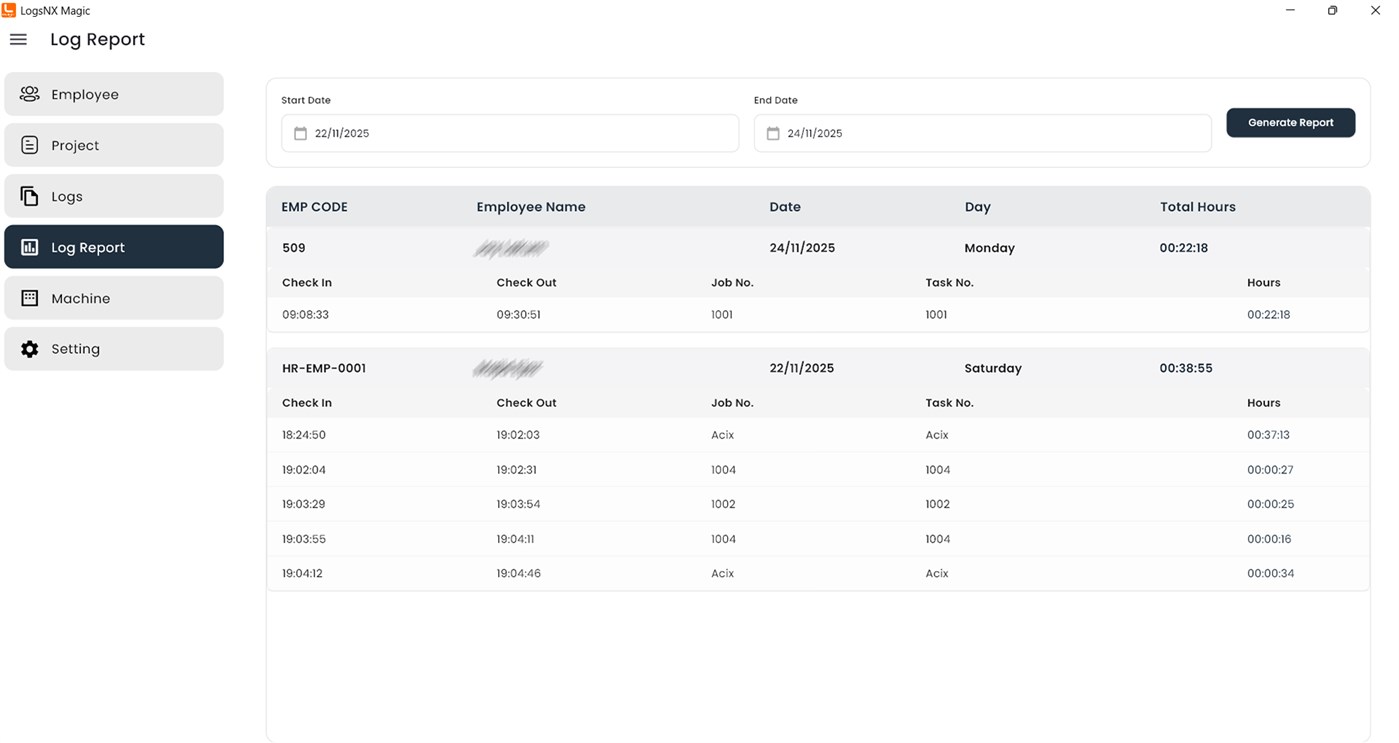The width and height of the screenshot is (1399, 743).
Task: Open the hamburger navigation menu
Action: tap(18, 40)
